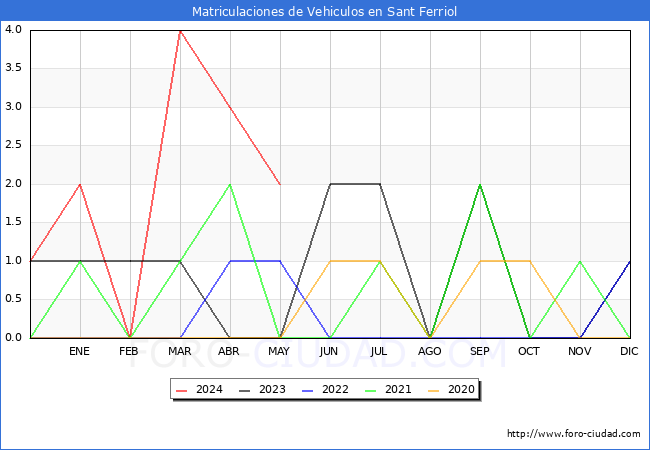Click the DIC month axis label
Image resolution: width=650 pixels, height=450 pixels.
[x=629, y=351]
